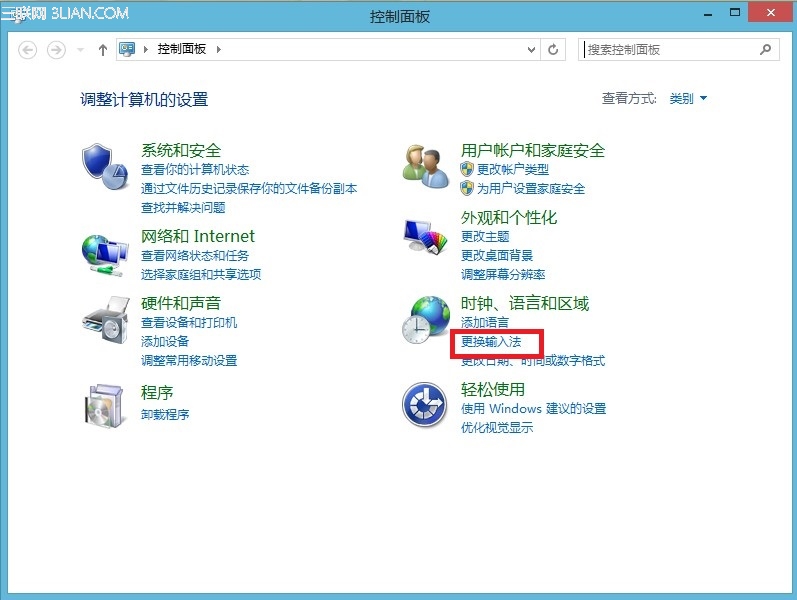Viewport: 797px width, 600px height.
Task: Select the 控制面板 breadcrumb item
Action: click(x=181, y=49)
